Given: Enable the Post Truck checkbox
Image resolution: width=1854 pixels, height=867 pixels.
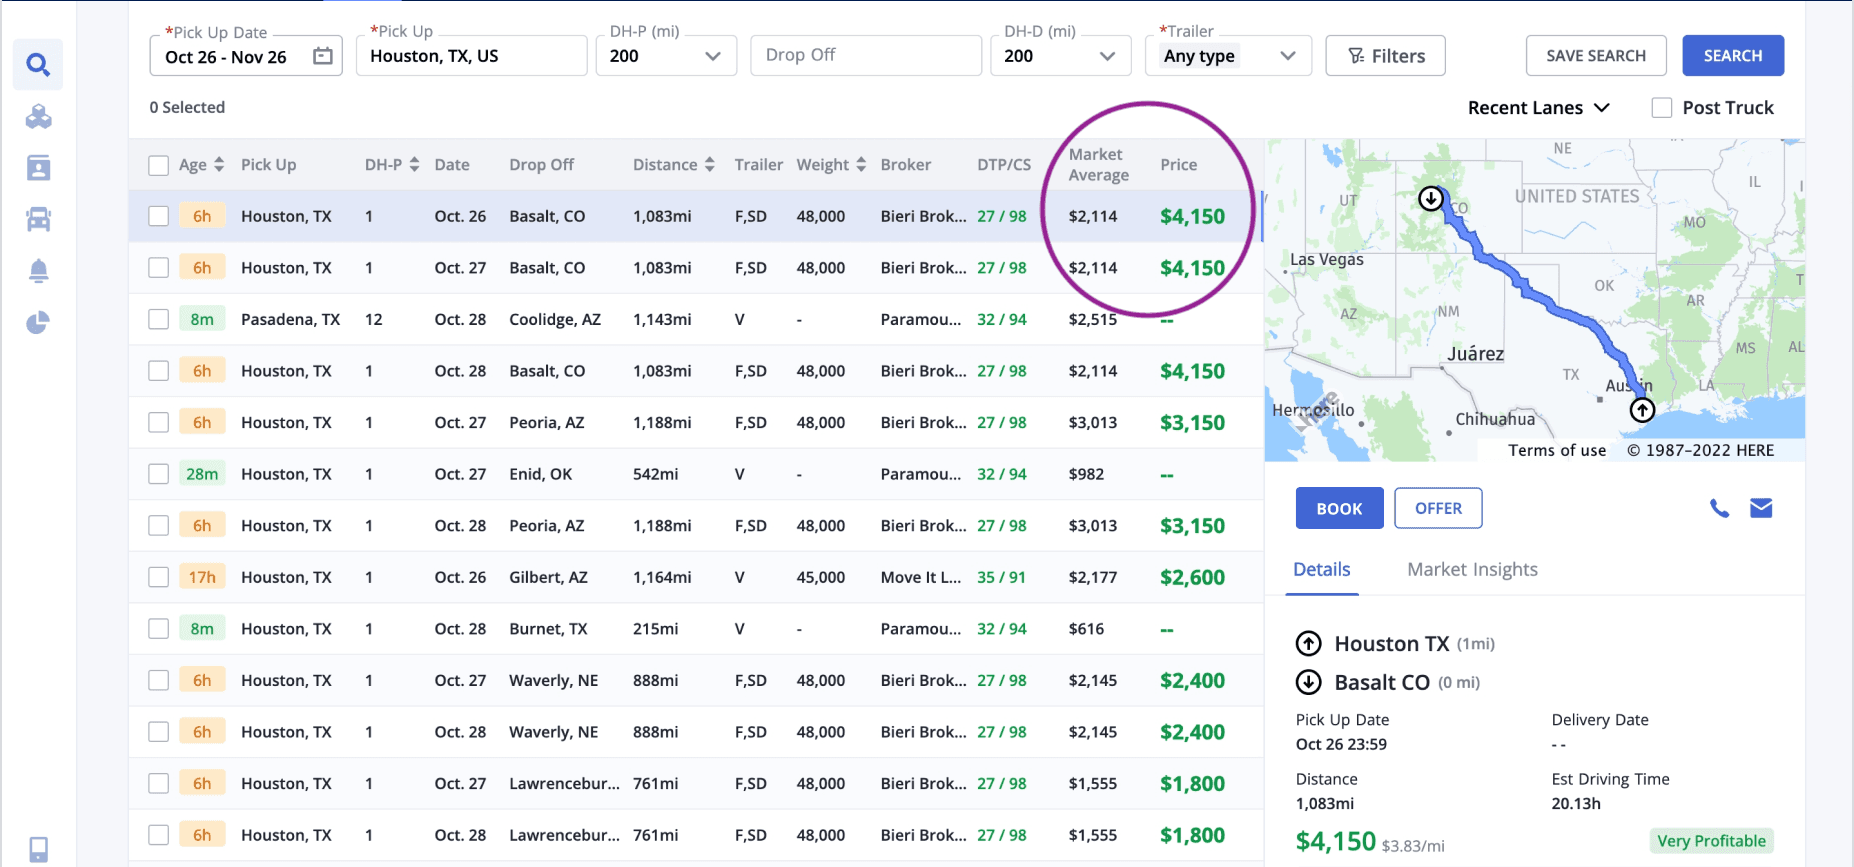Looking at the screenshot, I should pos(1661,108).
